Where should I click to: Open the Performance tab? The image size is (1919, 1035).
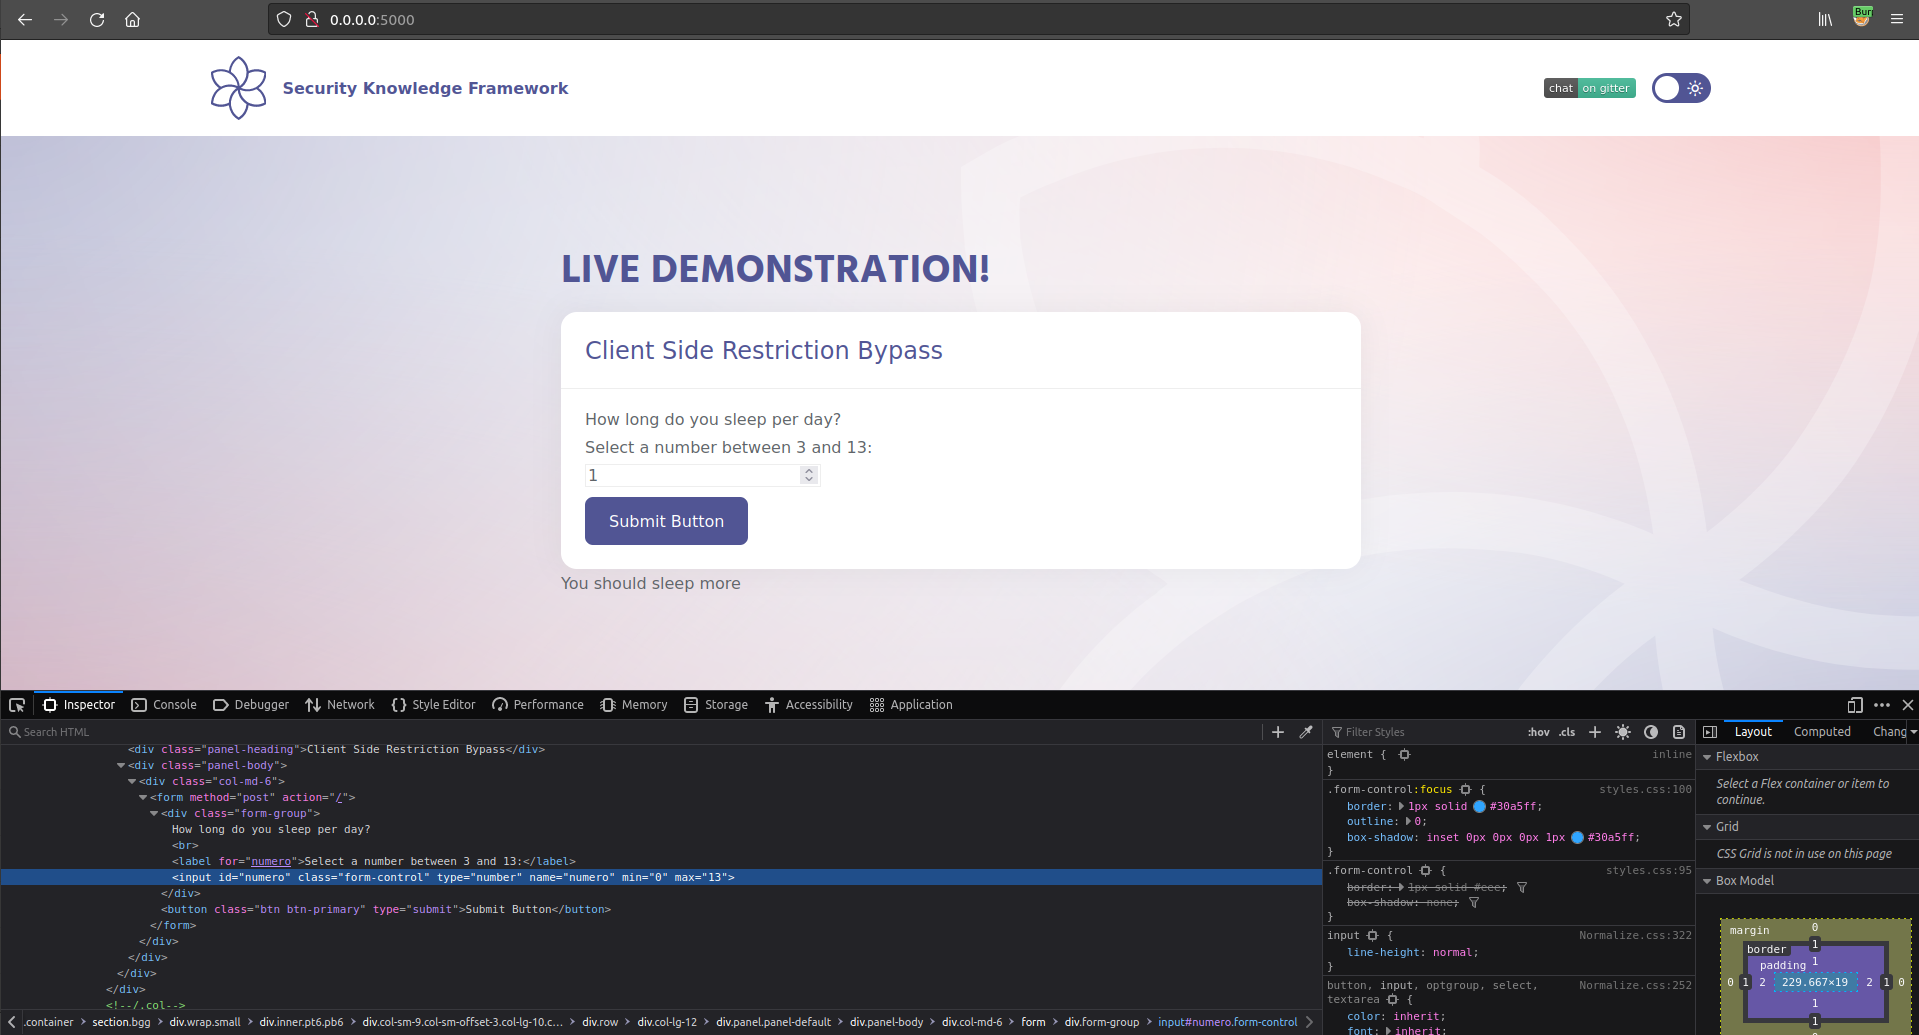coord(538,705)
